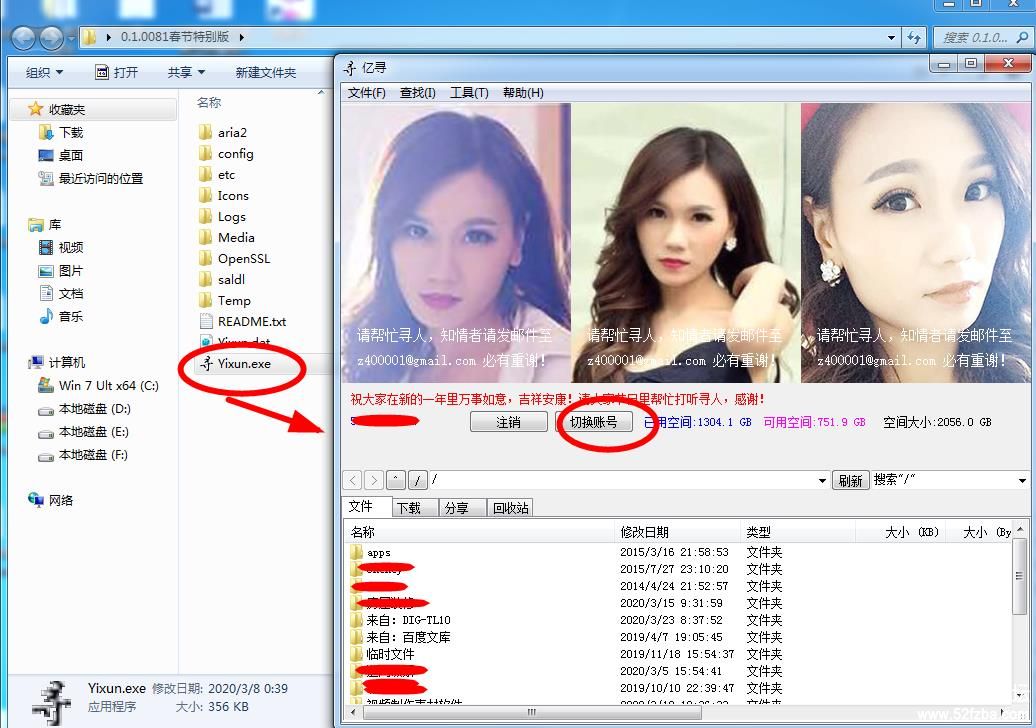Select the OpenSSL folder
This screenshot has height=728, width=1036.
(235, 258)
